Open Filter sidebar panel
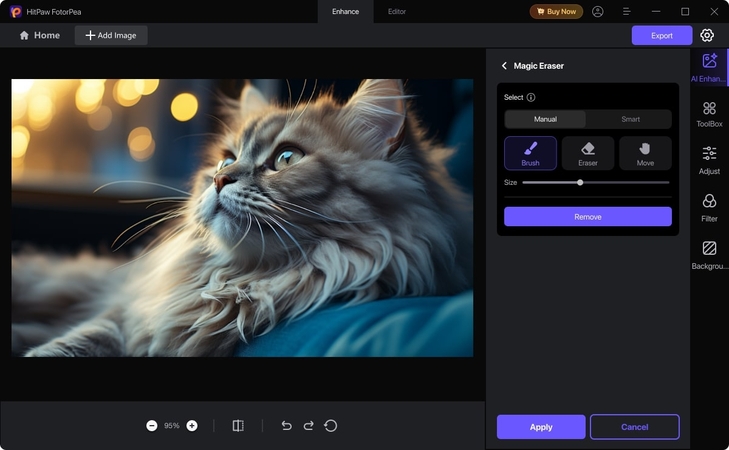This screenshot has height=450, width=729. (709, 208)
